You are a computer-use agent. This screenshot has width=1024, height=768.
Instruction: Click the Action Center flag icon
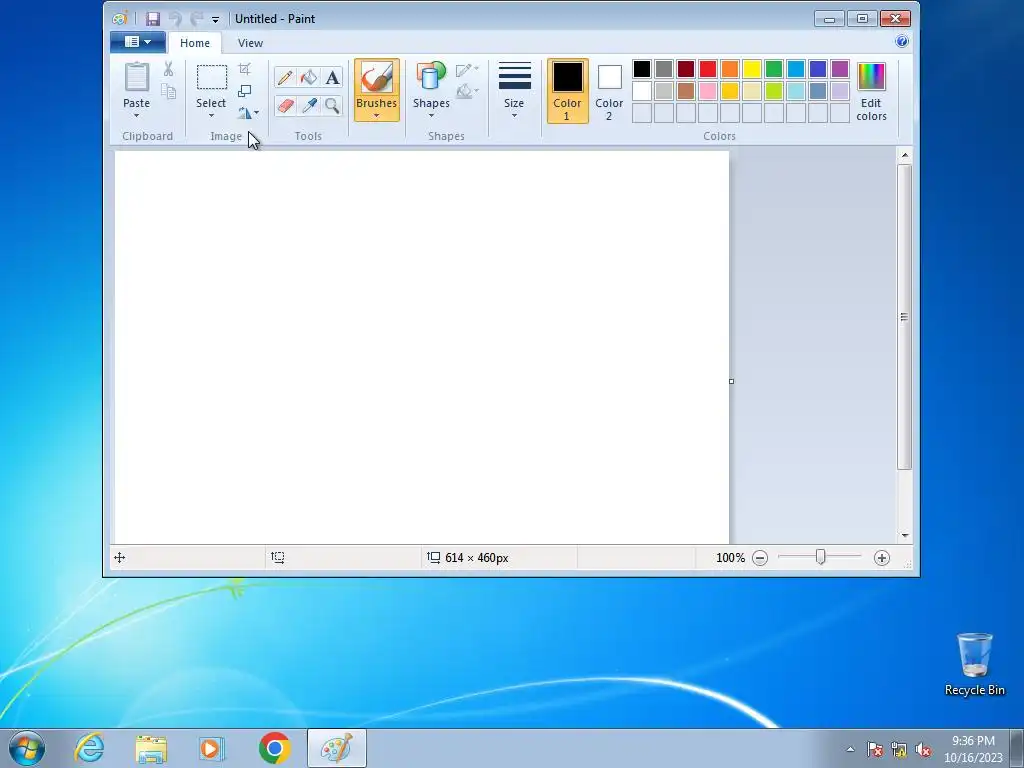[x=874, y=750]
